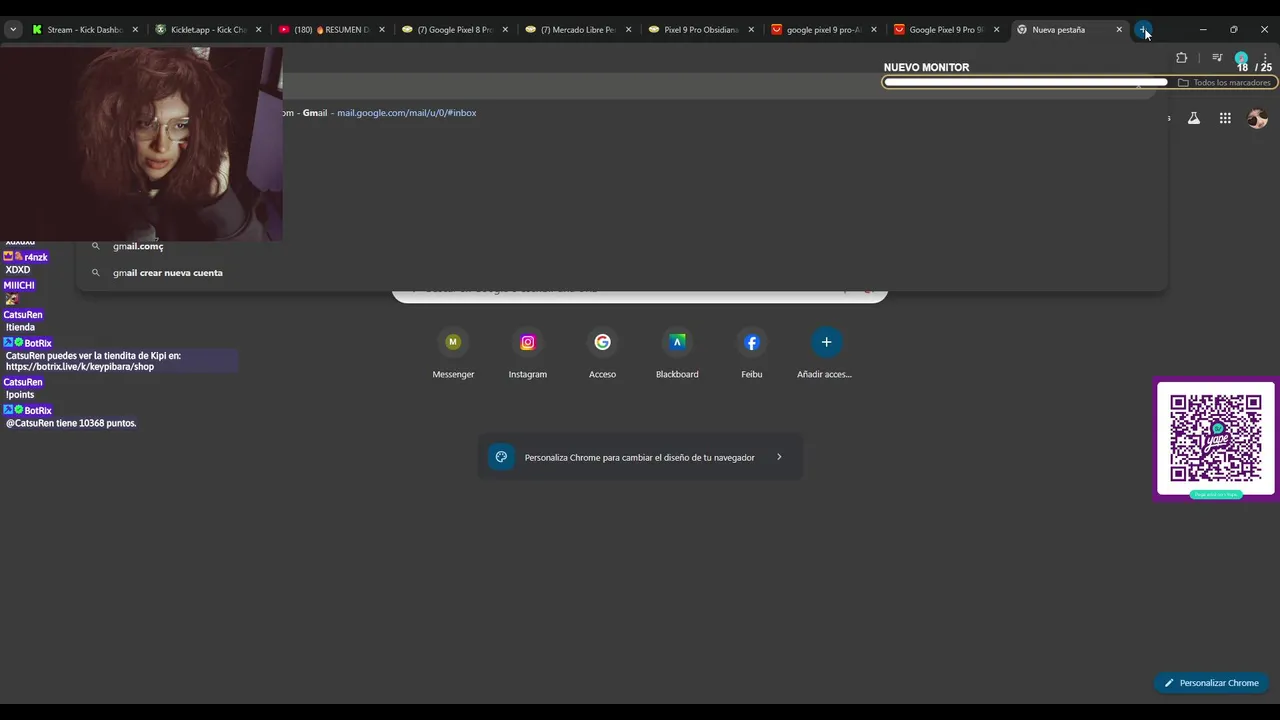Click the MIIICHI username in chat
The width and height of the screenshot is (1280, 720).
(19, 285)
